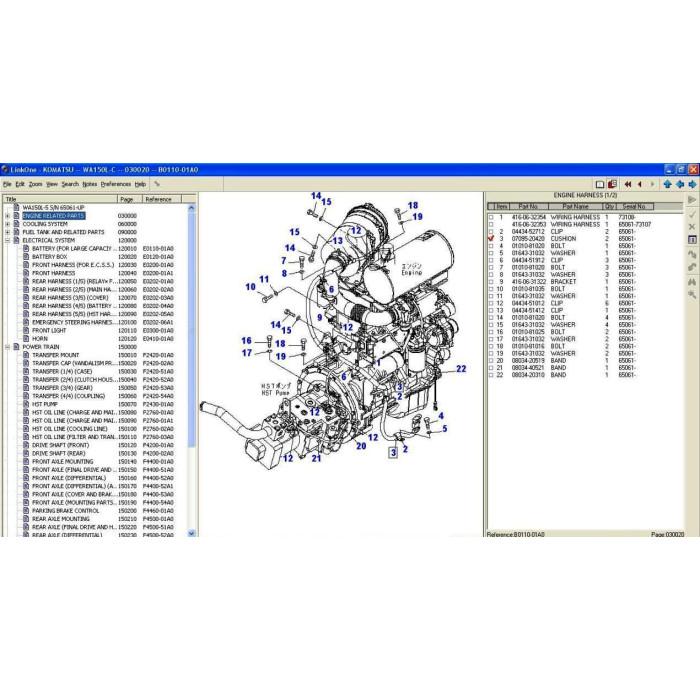Viewport: 700px width, 700px height.
Task: Check the box for item 1 WIRING HARNESS
Action: point(491,217)
